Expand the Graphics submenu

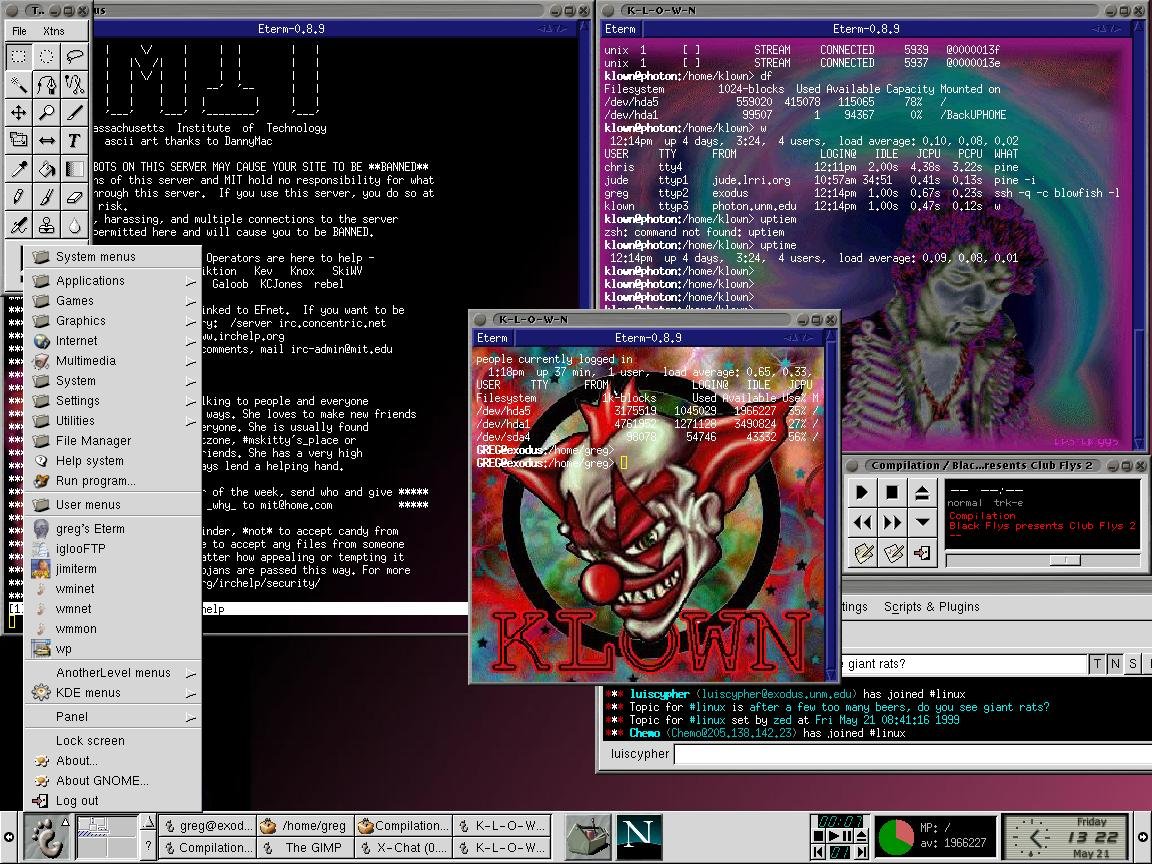112,320
